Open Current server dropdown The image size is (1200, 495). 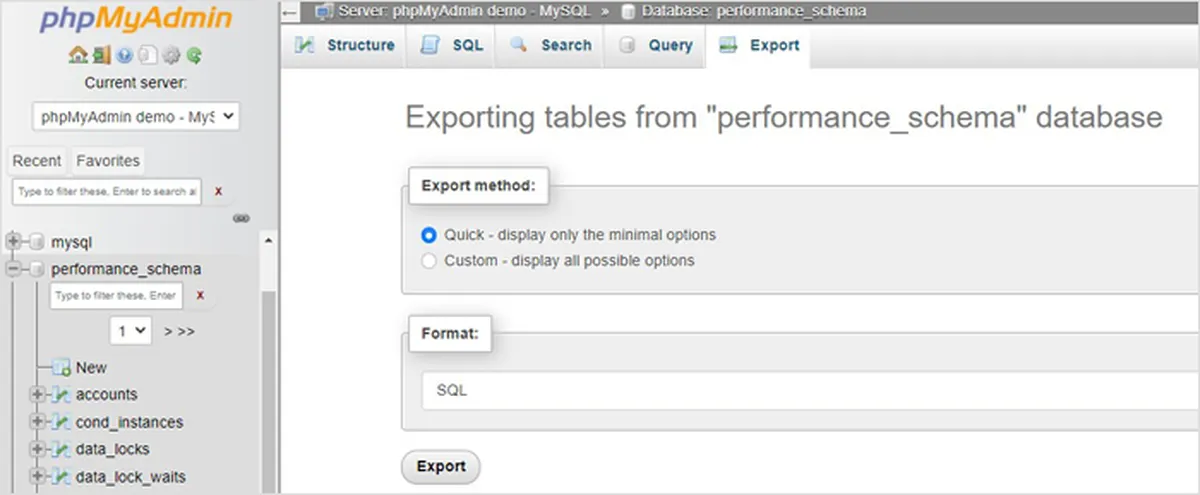136,116
